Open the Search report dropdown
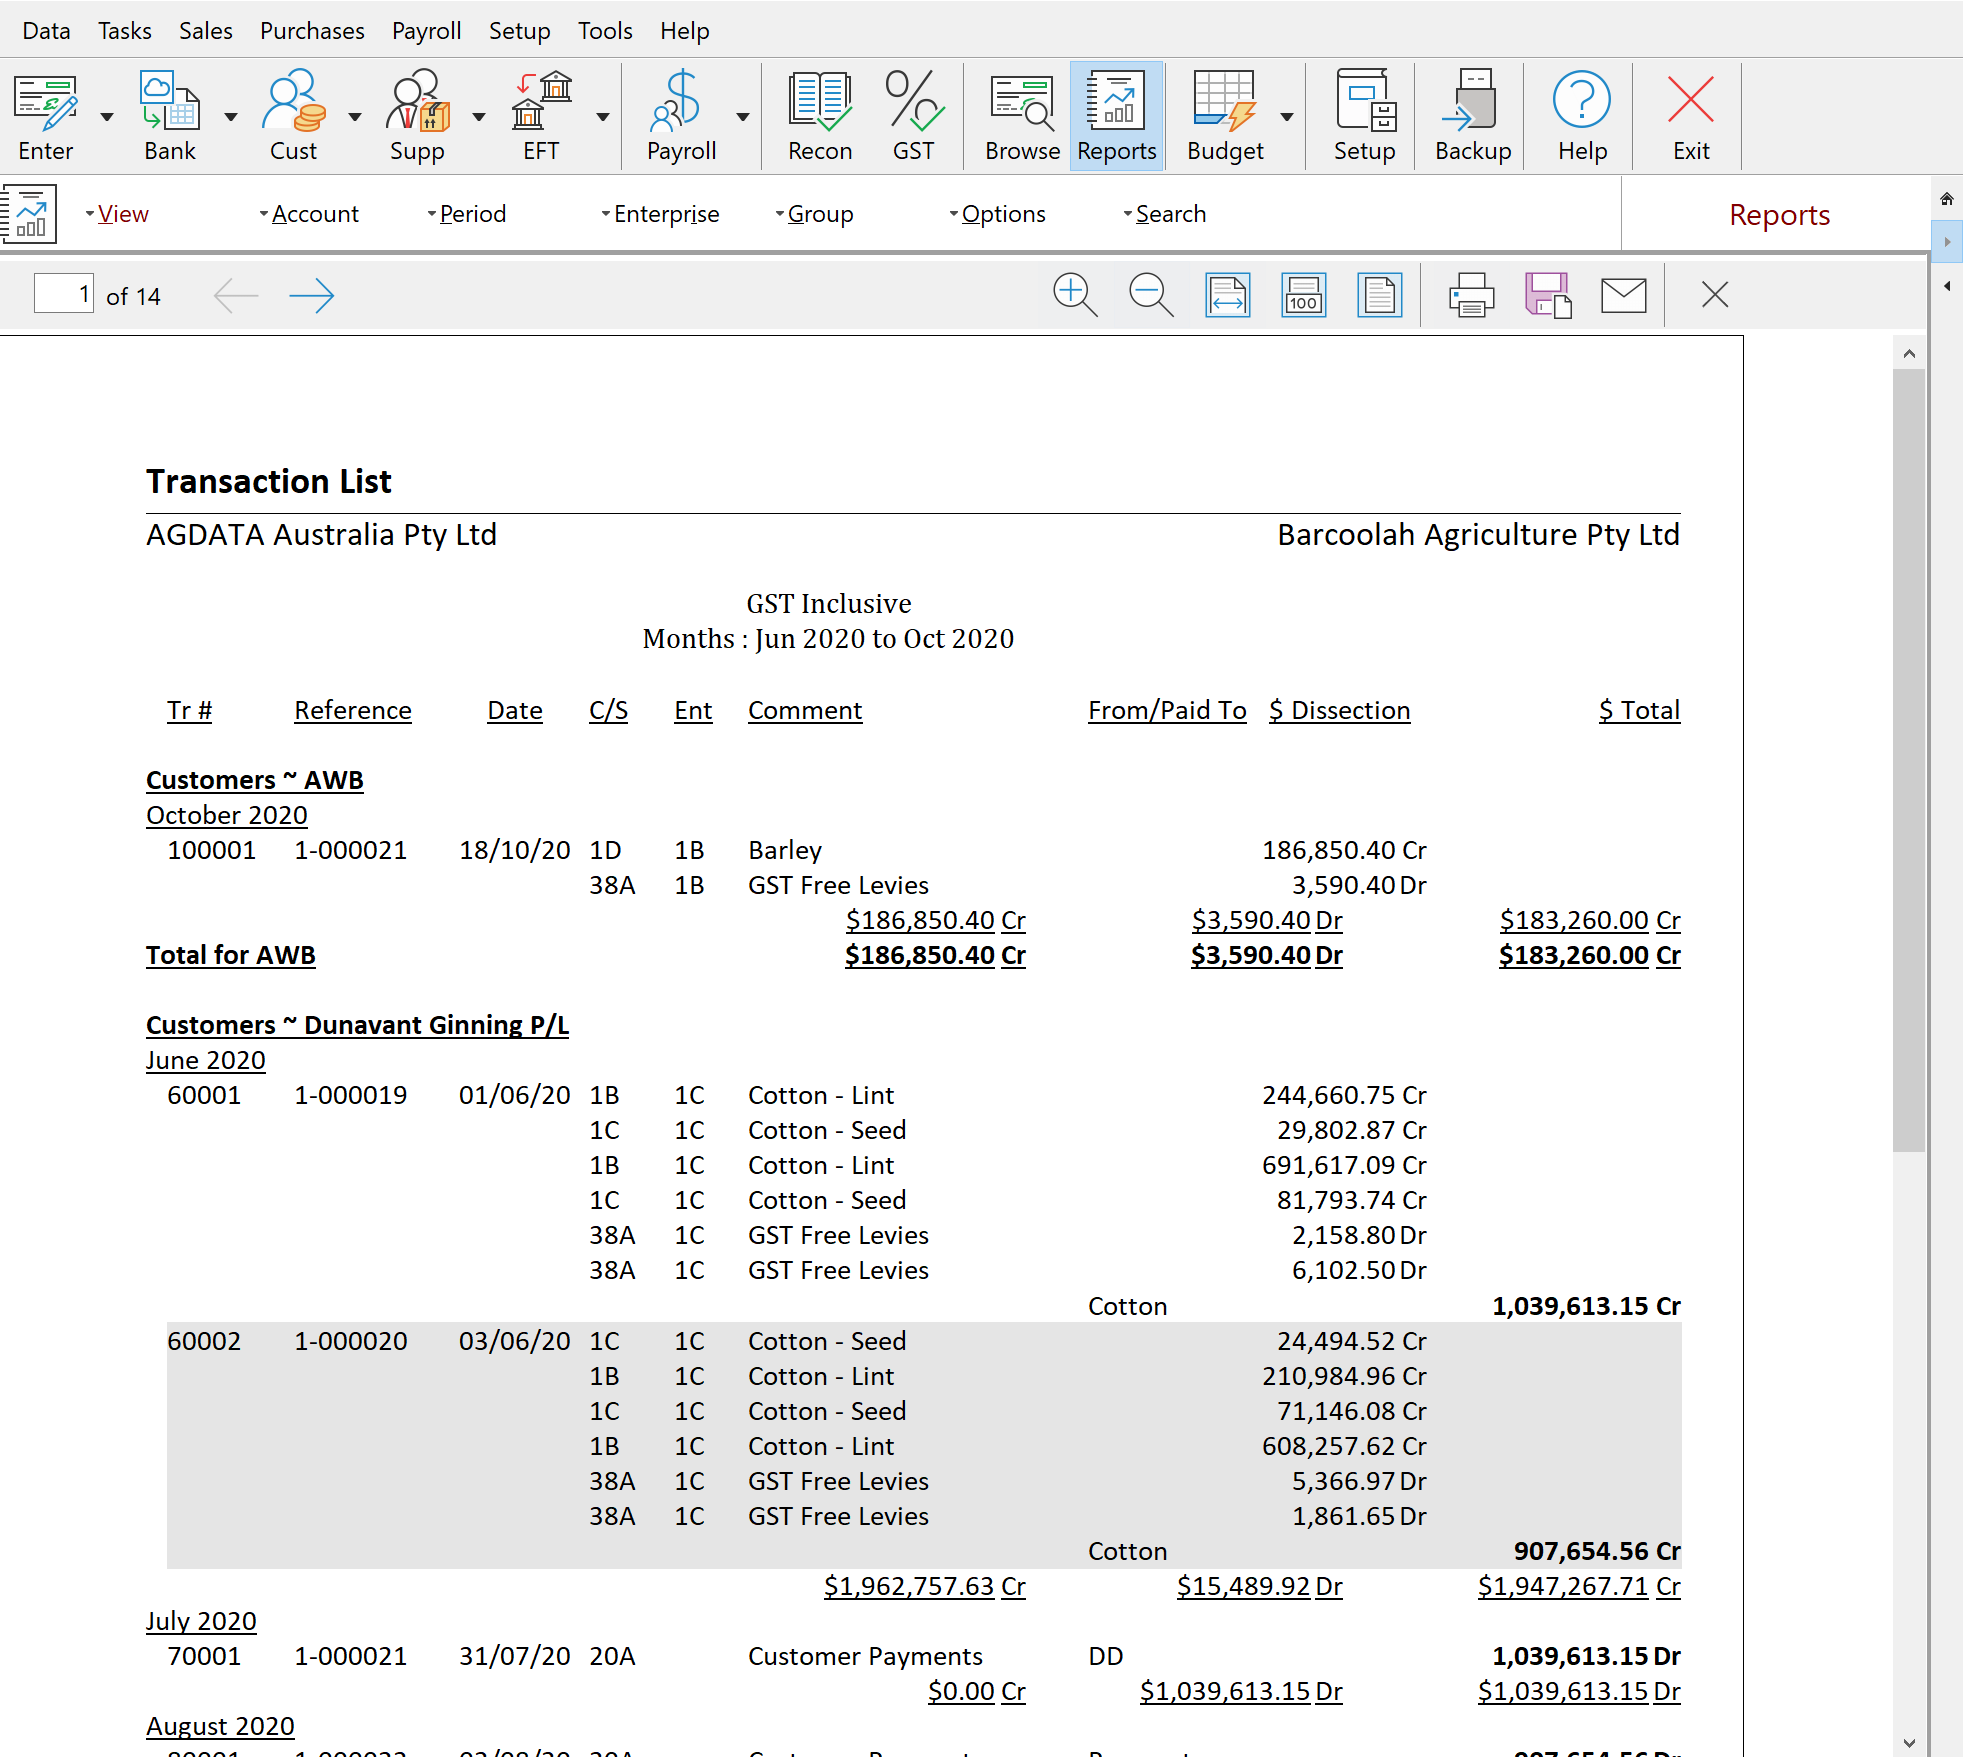1963x1757 pixels. click(x=1165, y=214)
